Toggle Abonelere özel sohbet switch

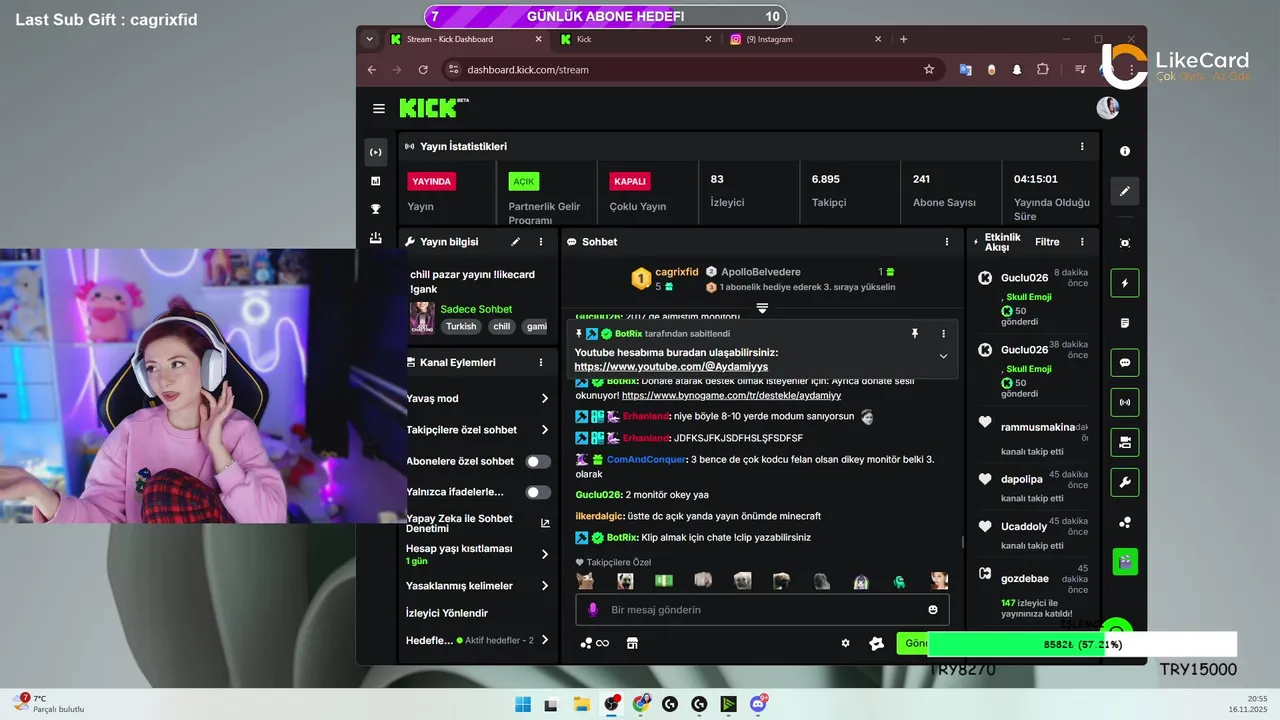(x=538, y=461)
